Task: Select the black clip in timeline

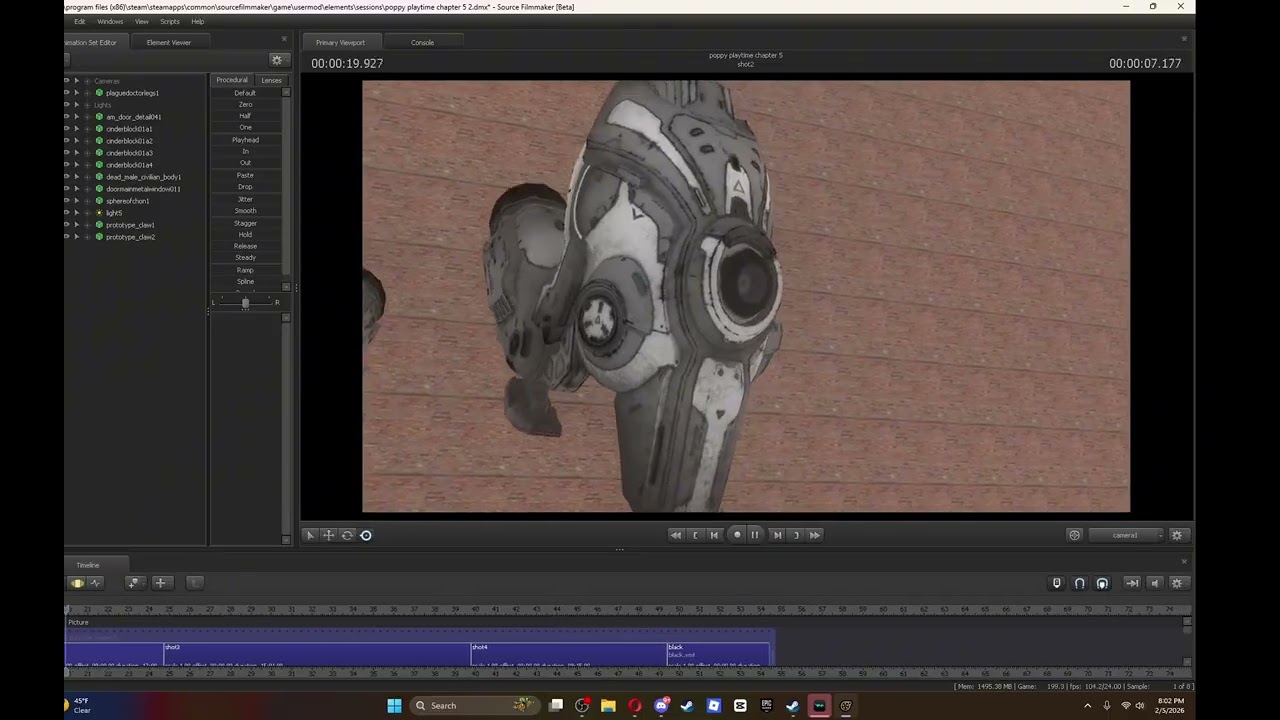Action: (719, 655)
